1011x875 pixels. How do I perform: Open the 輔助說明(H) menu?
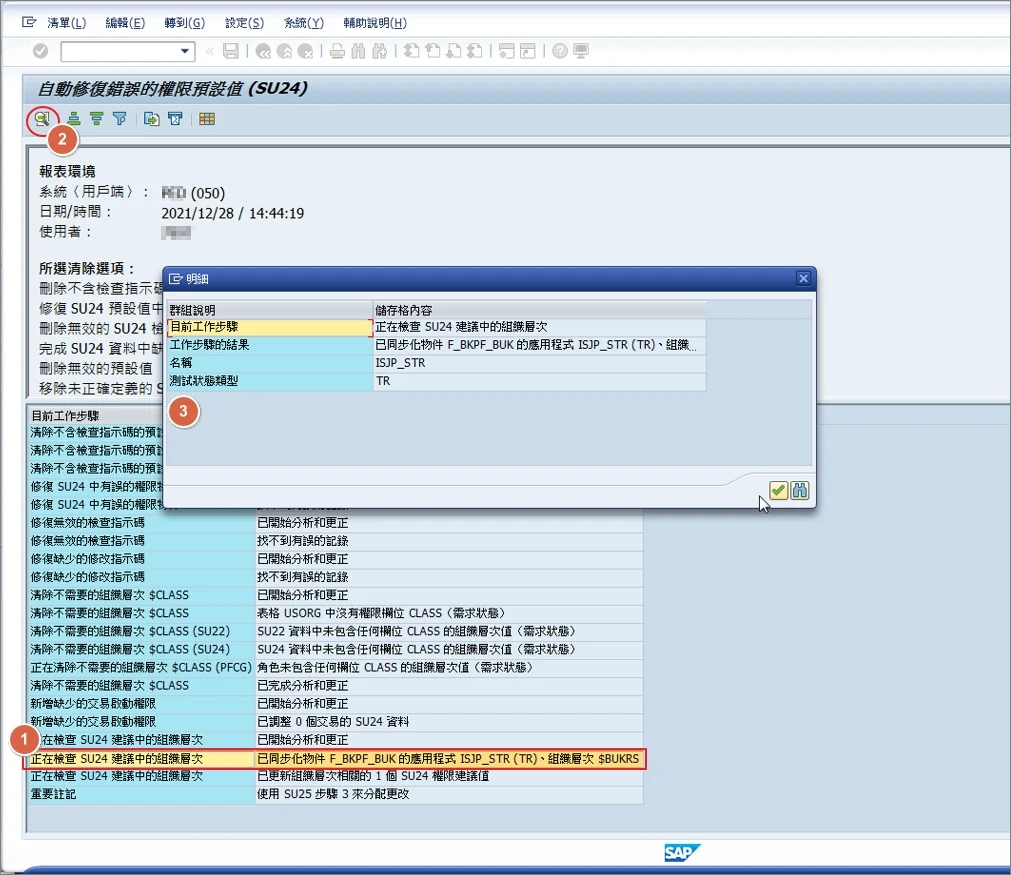[375, 23]
